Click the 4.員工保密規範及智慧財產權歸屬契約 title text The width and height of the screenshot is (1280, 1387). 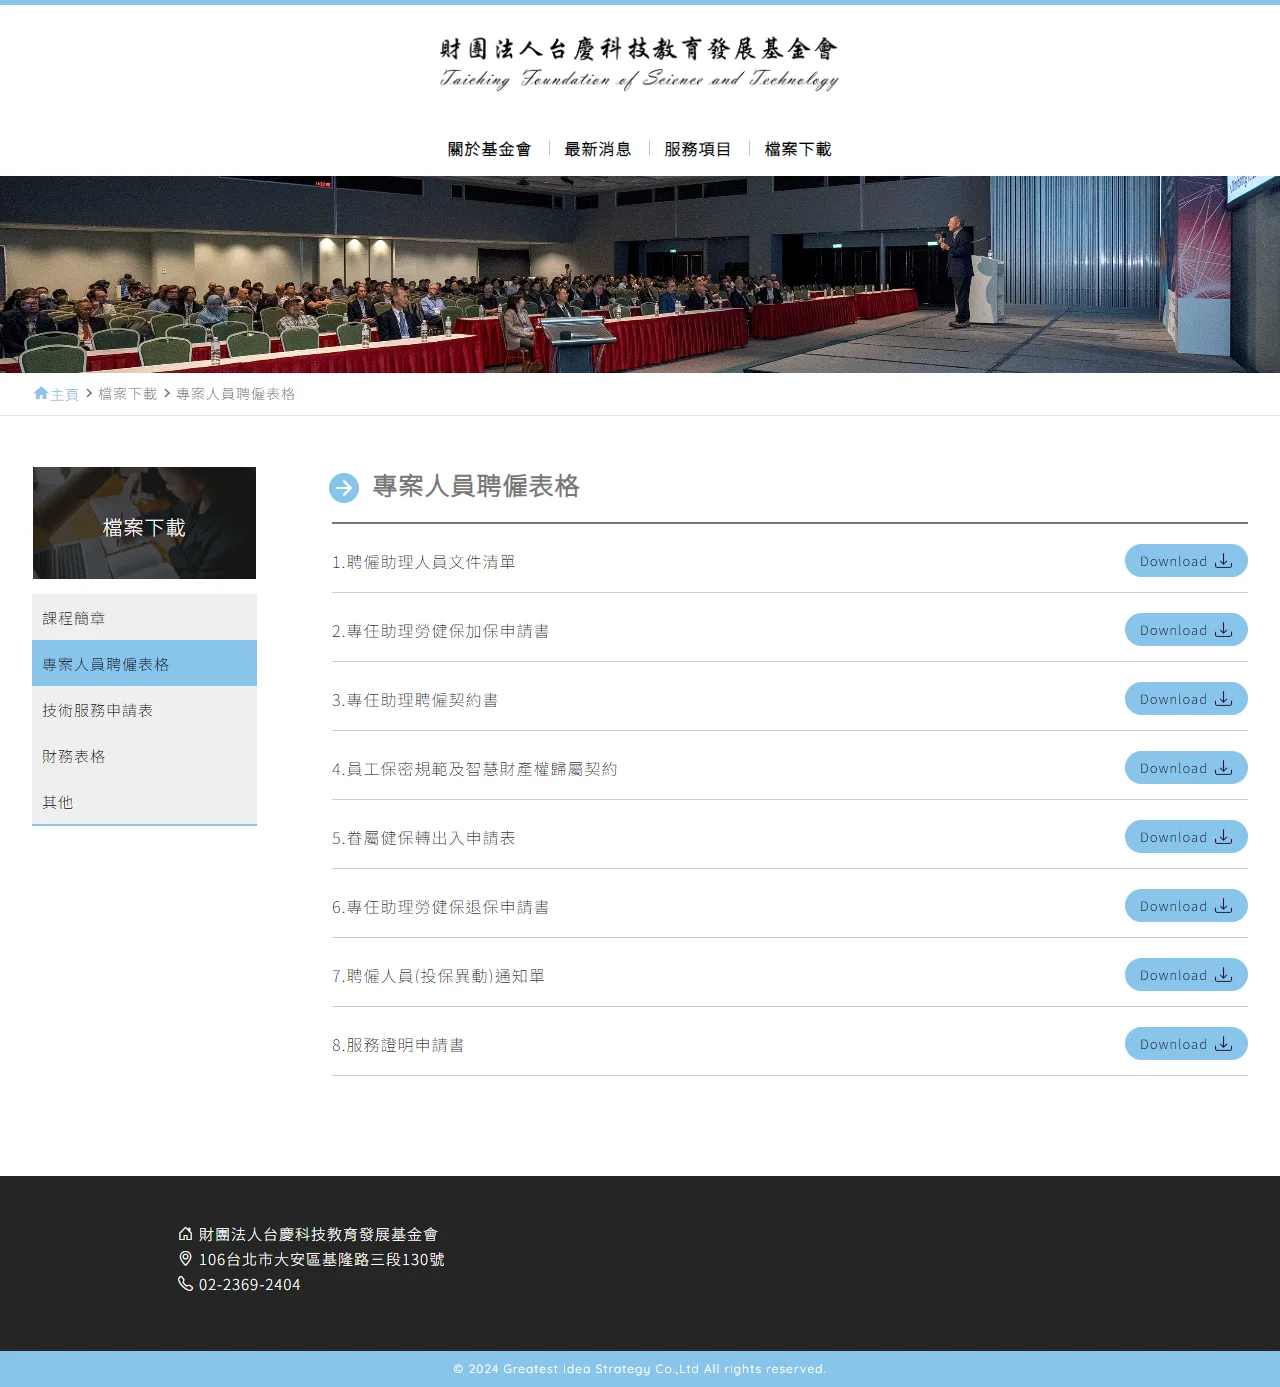[x=474, y=769]
